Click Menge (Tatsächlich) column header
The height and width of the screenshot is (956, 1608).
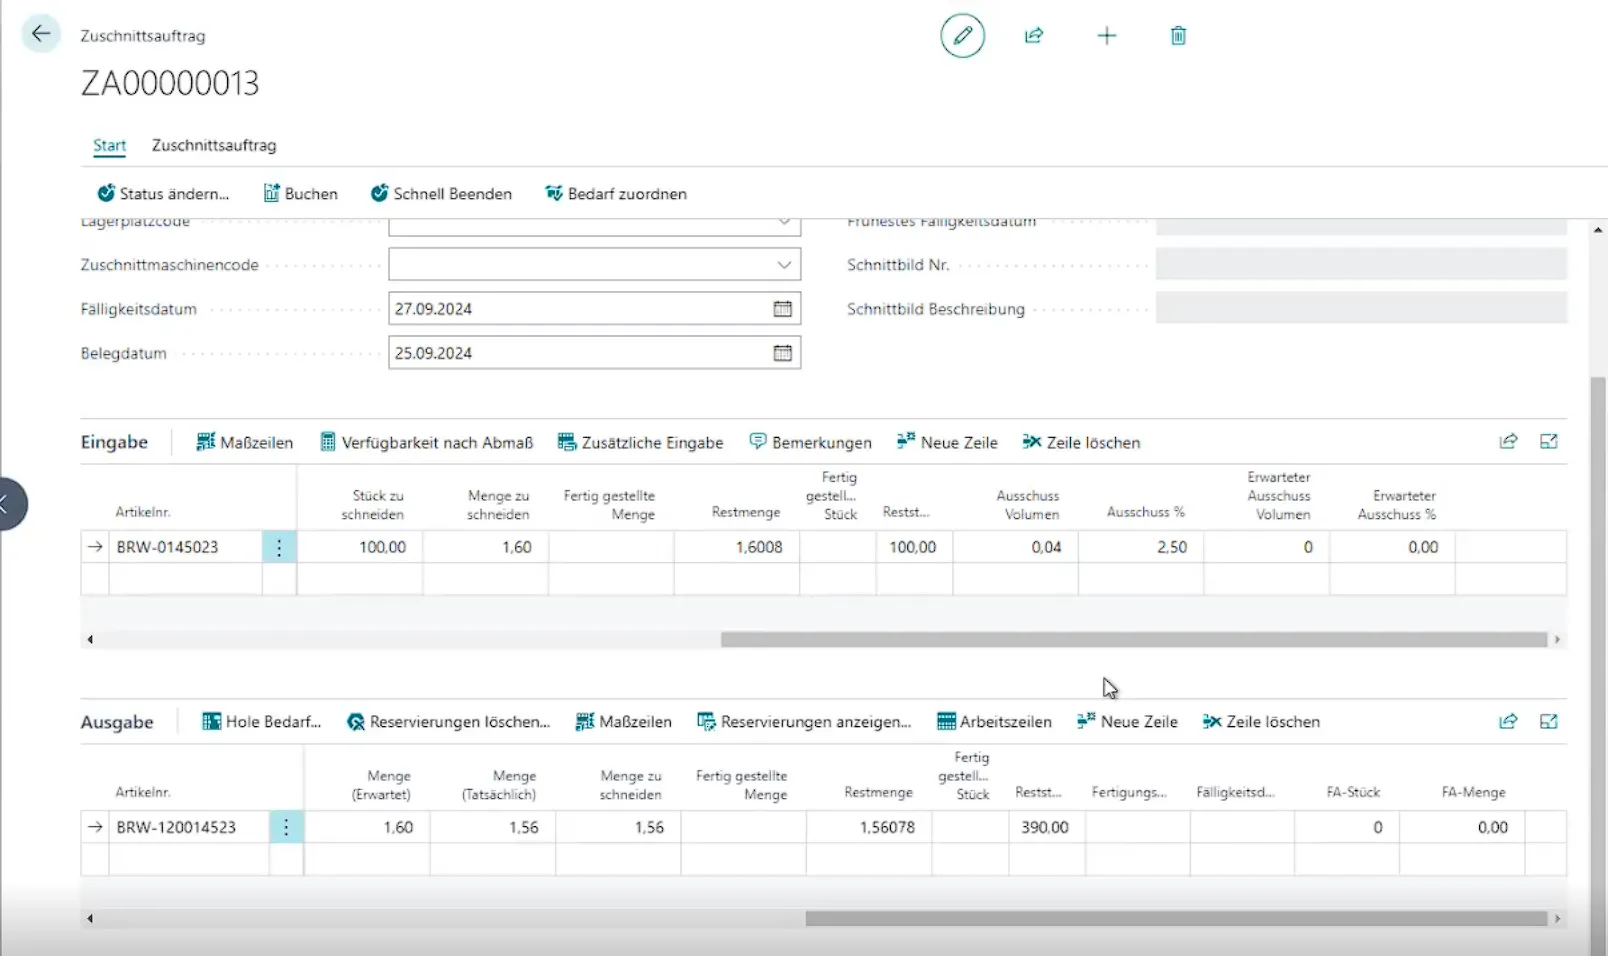pyautogui.click(x=499, y=785)
